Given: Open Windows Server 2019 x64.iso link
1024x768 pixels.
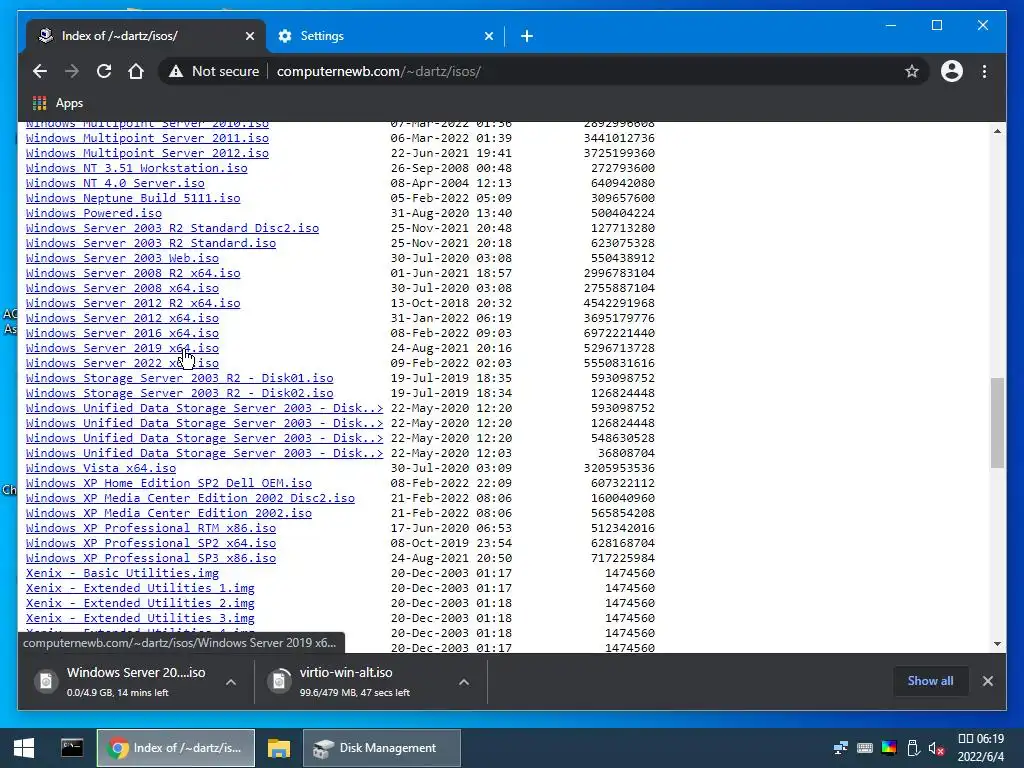Looking at the screenshot, I should 122,348.
